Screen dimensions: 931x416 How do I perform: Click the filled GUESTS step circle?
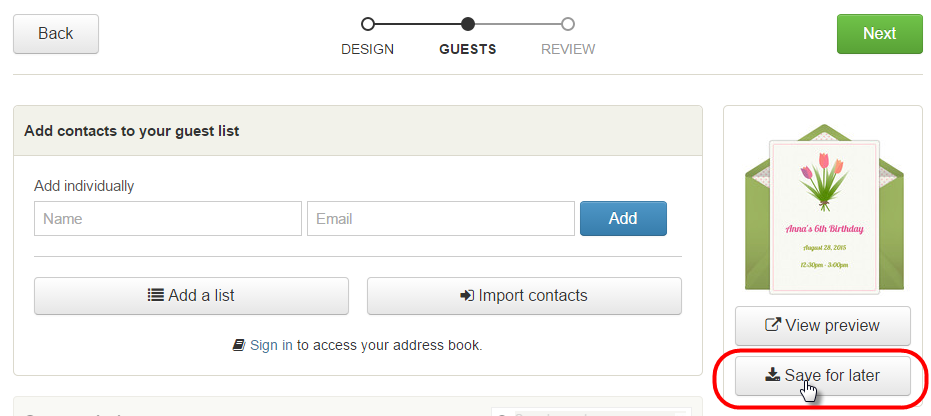pyautogui.click(x=468, y=23)
